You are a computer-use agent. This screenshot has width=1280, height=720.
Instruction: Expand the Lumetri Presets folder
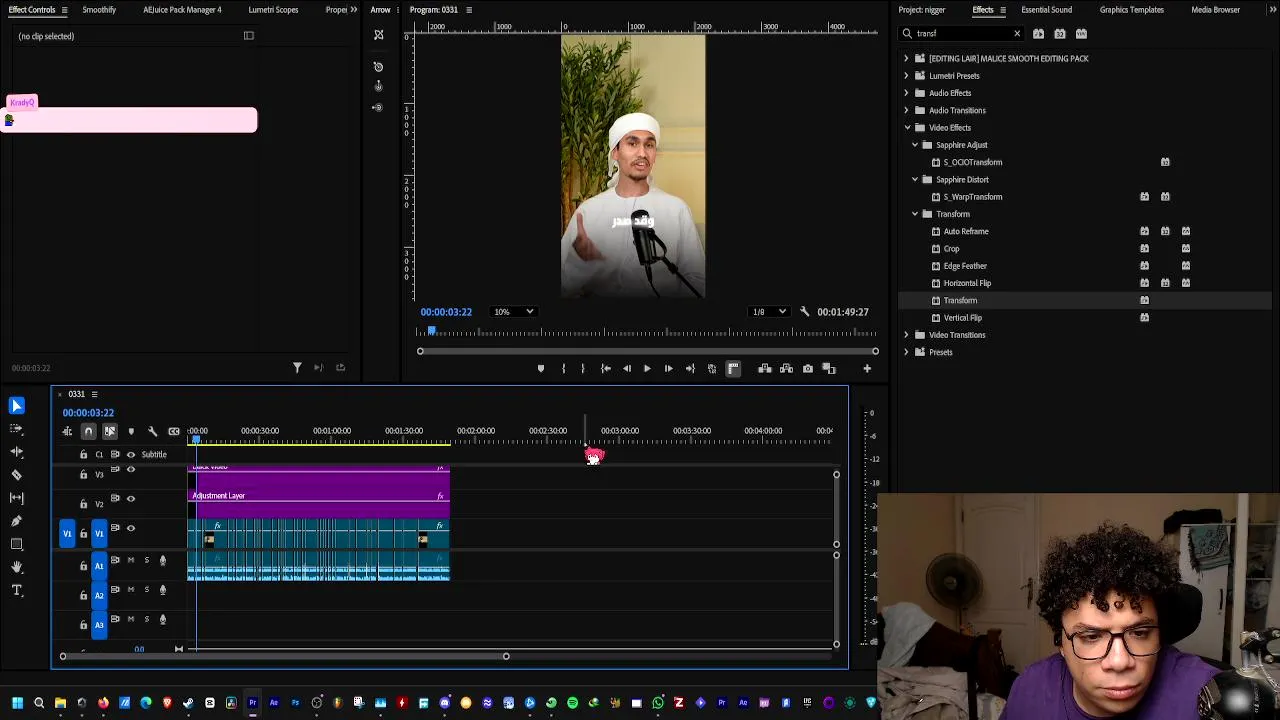[x=906, y=76]
